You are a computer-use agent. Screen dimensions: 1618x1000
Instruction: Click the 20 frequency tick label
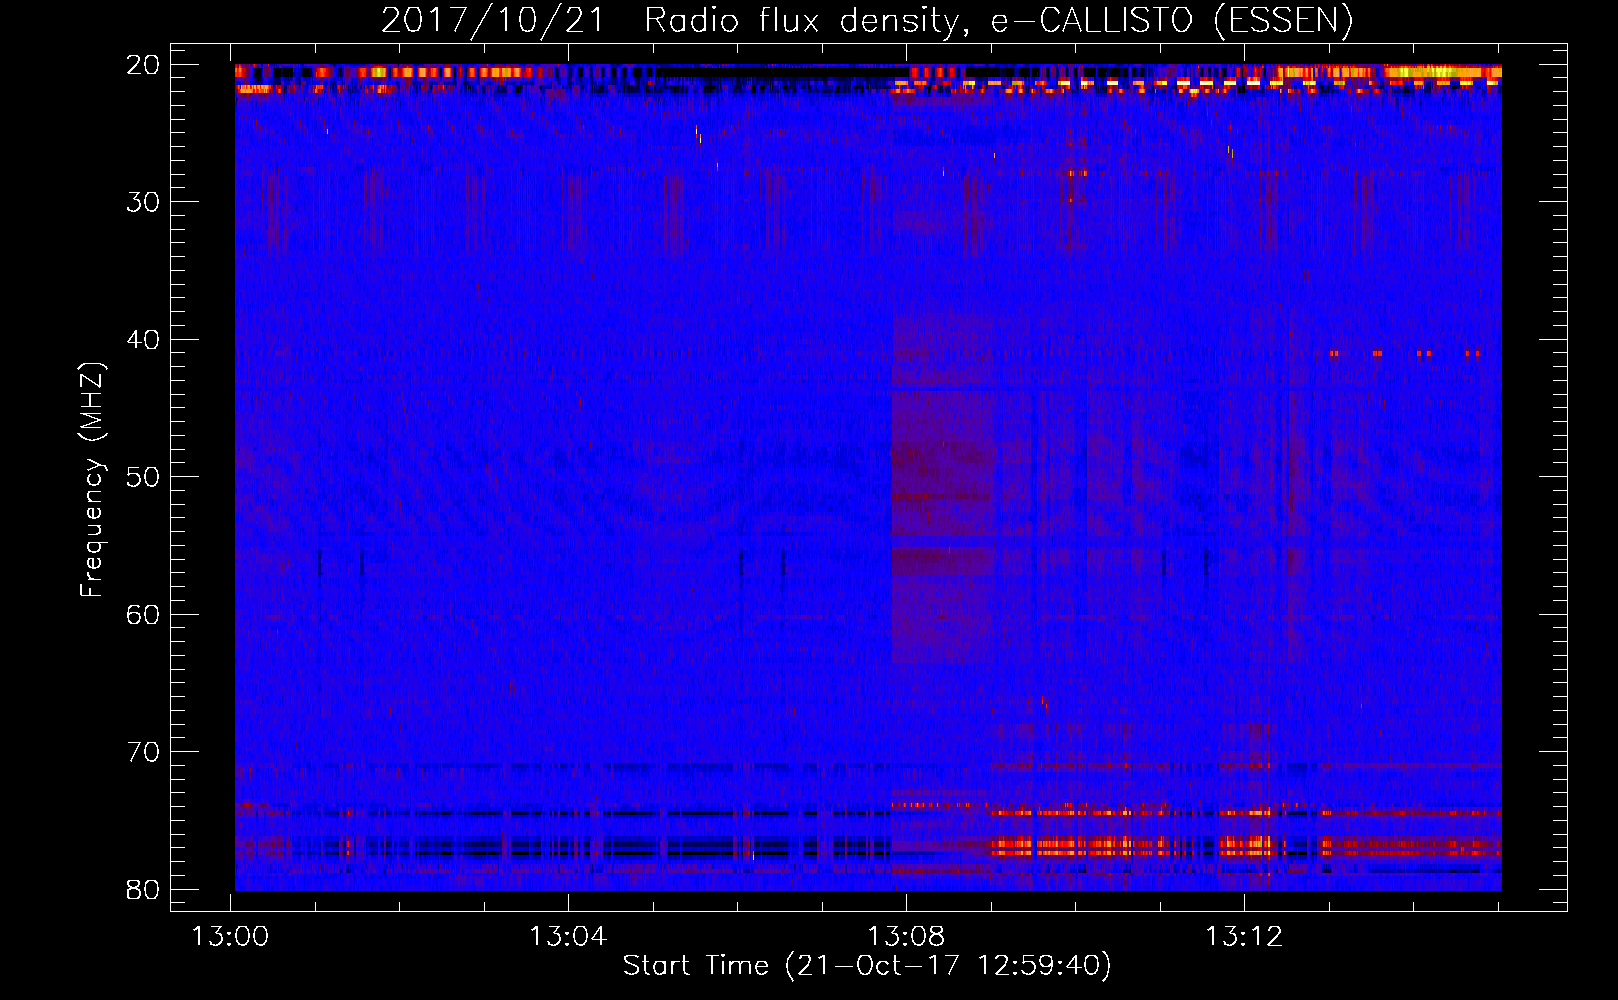[143, 65]
